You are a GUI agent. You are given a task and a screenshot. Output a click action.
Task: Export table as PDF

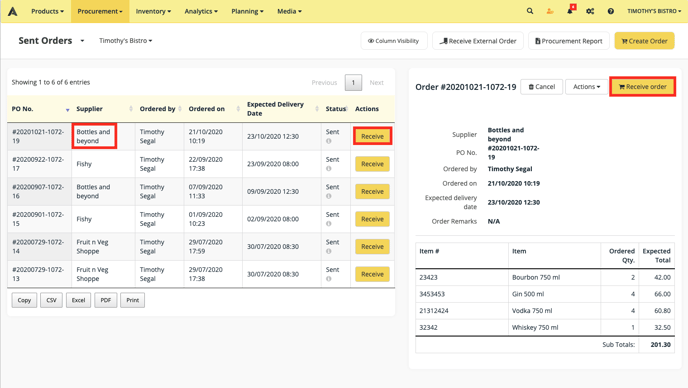tap(106, 300)
